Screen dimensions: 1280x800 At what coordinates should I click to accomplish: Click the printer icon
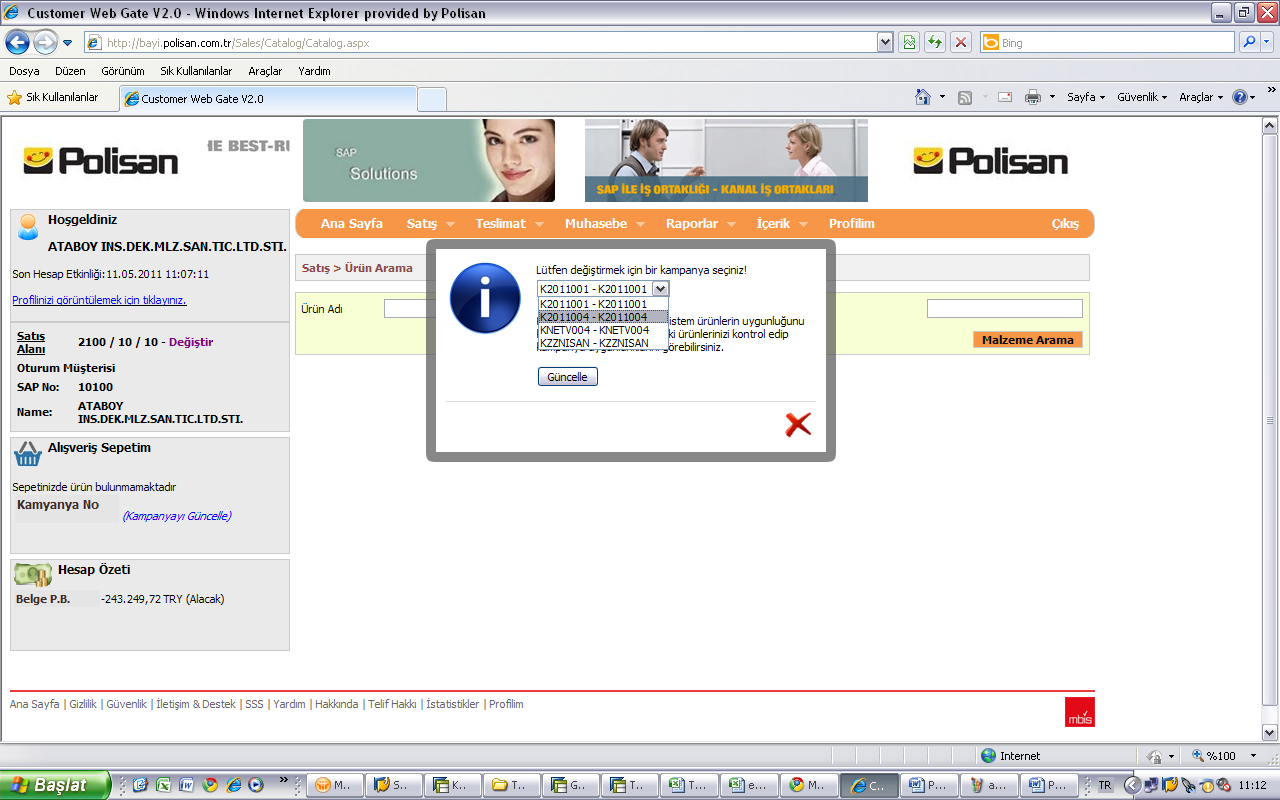tap(1033, 97)
